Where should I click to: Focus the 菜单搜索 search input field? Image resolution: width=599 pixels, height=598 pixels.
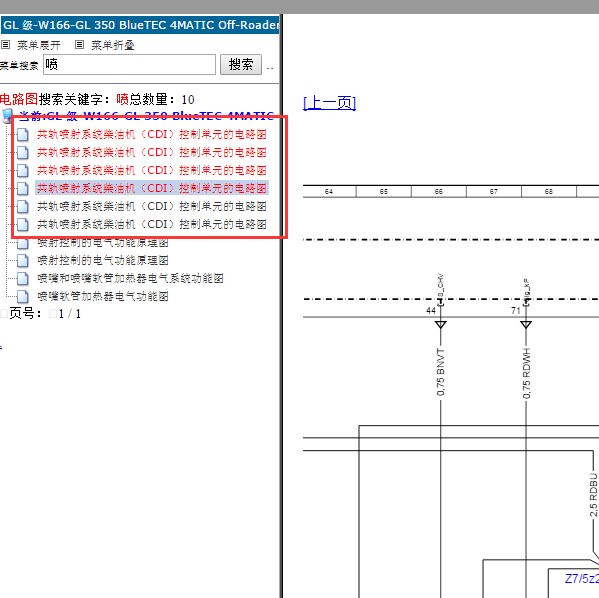pyautogui.click(x=130, y=65)
